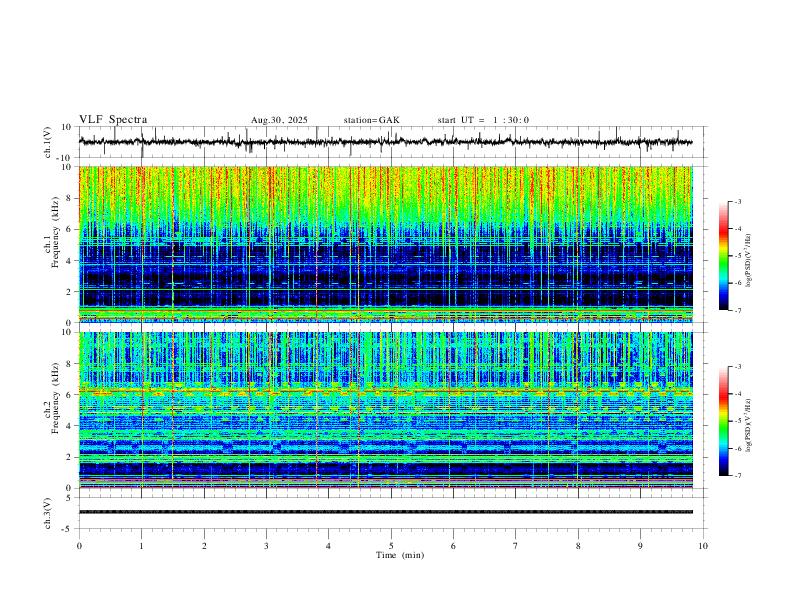
Task: Click the ch.1 color bar "log(PSD)" label
Action: click(749, 260)
